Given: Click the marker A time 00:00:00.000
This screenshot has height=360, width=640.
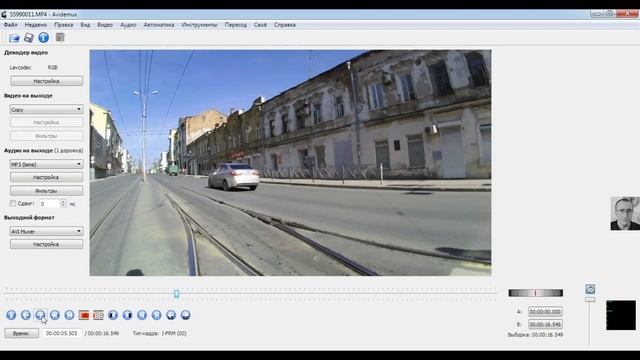Looking at the screenshot, I should 545,311.
